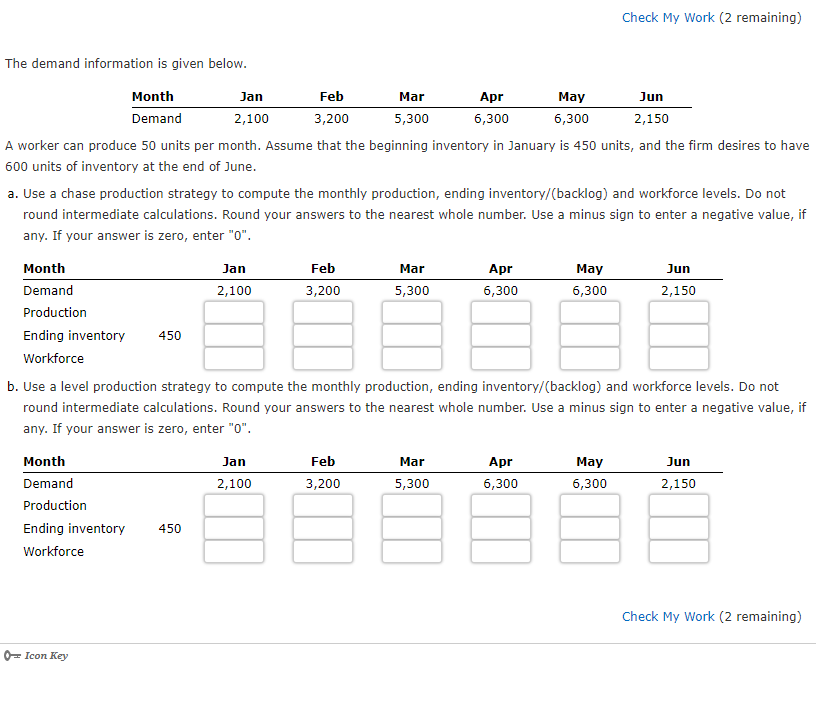This screenshot has height=709, width=816.
Task: Click June Workforce field in part a
Action: [x=678, y=358]
